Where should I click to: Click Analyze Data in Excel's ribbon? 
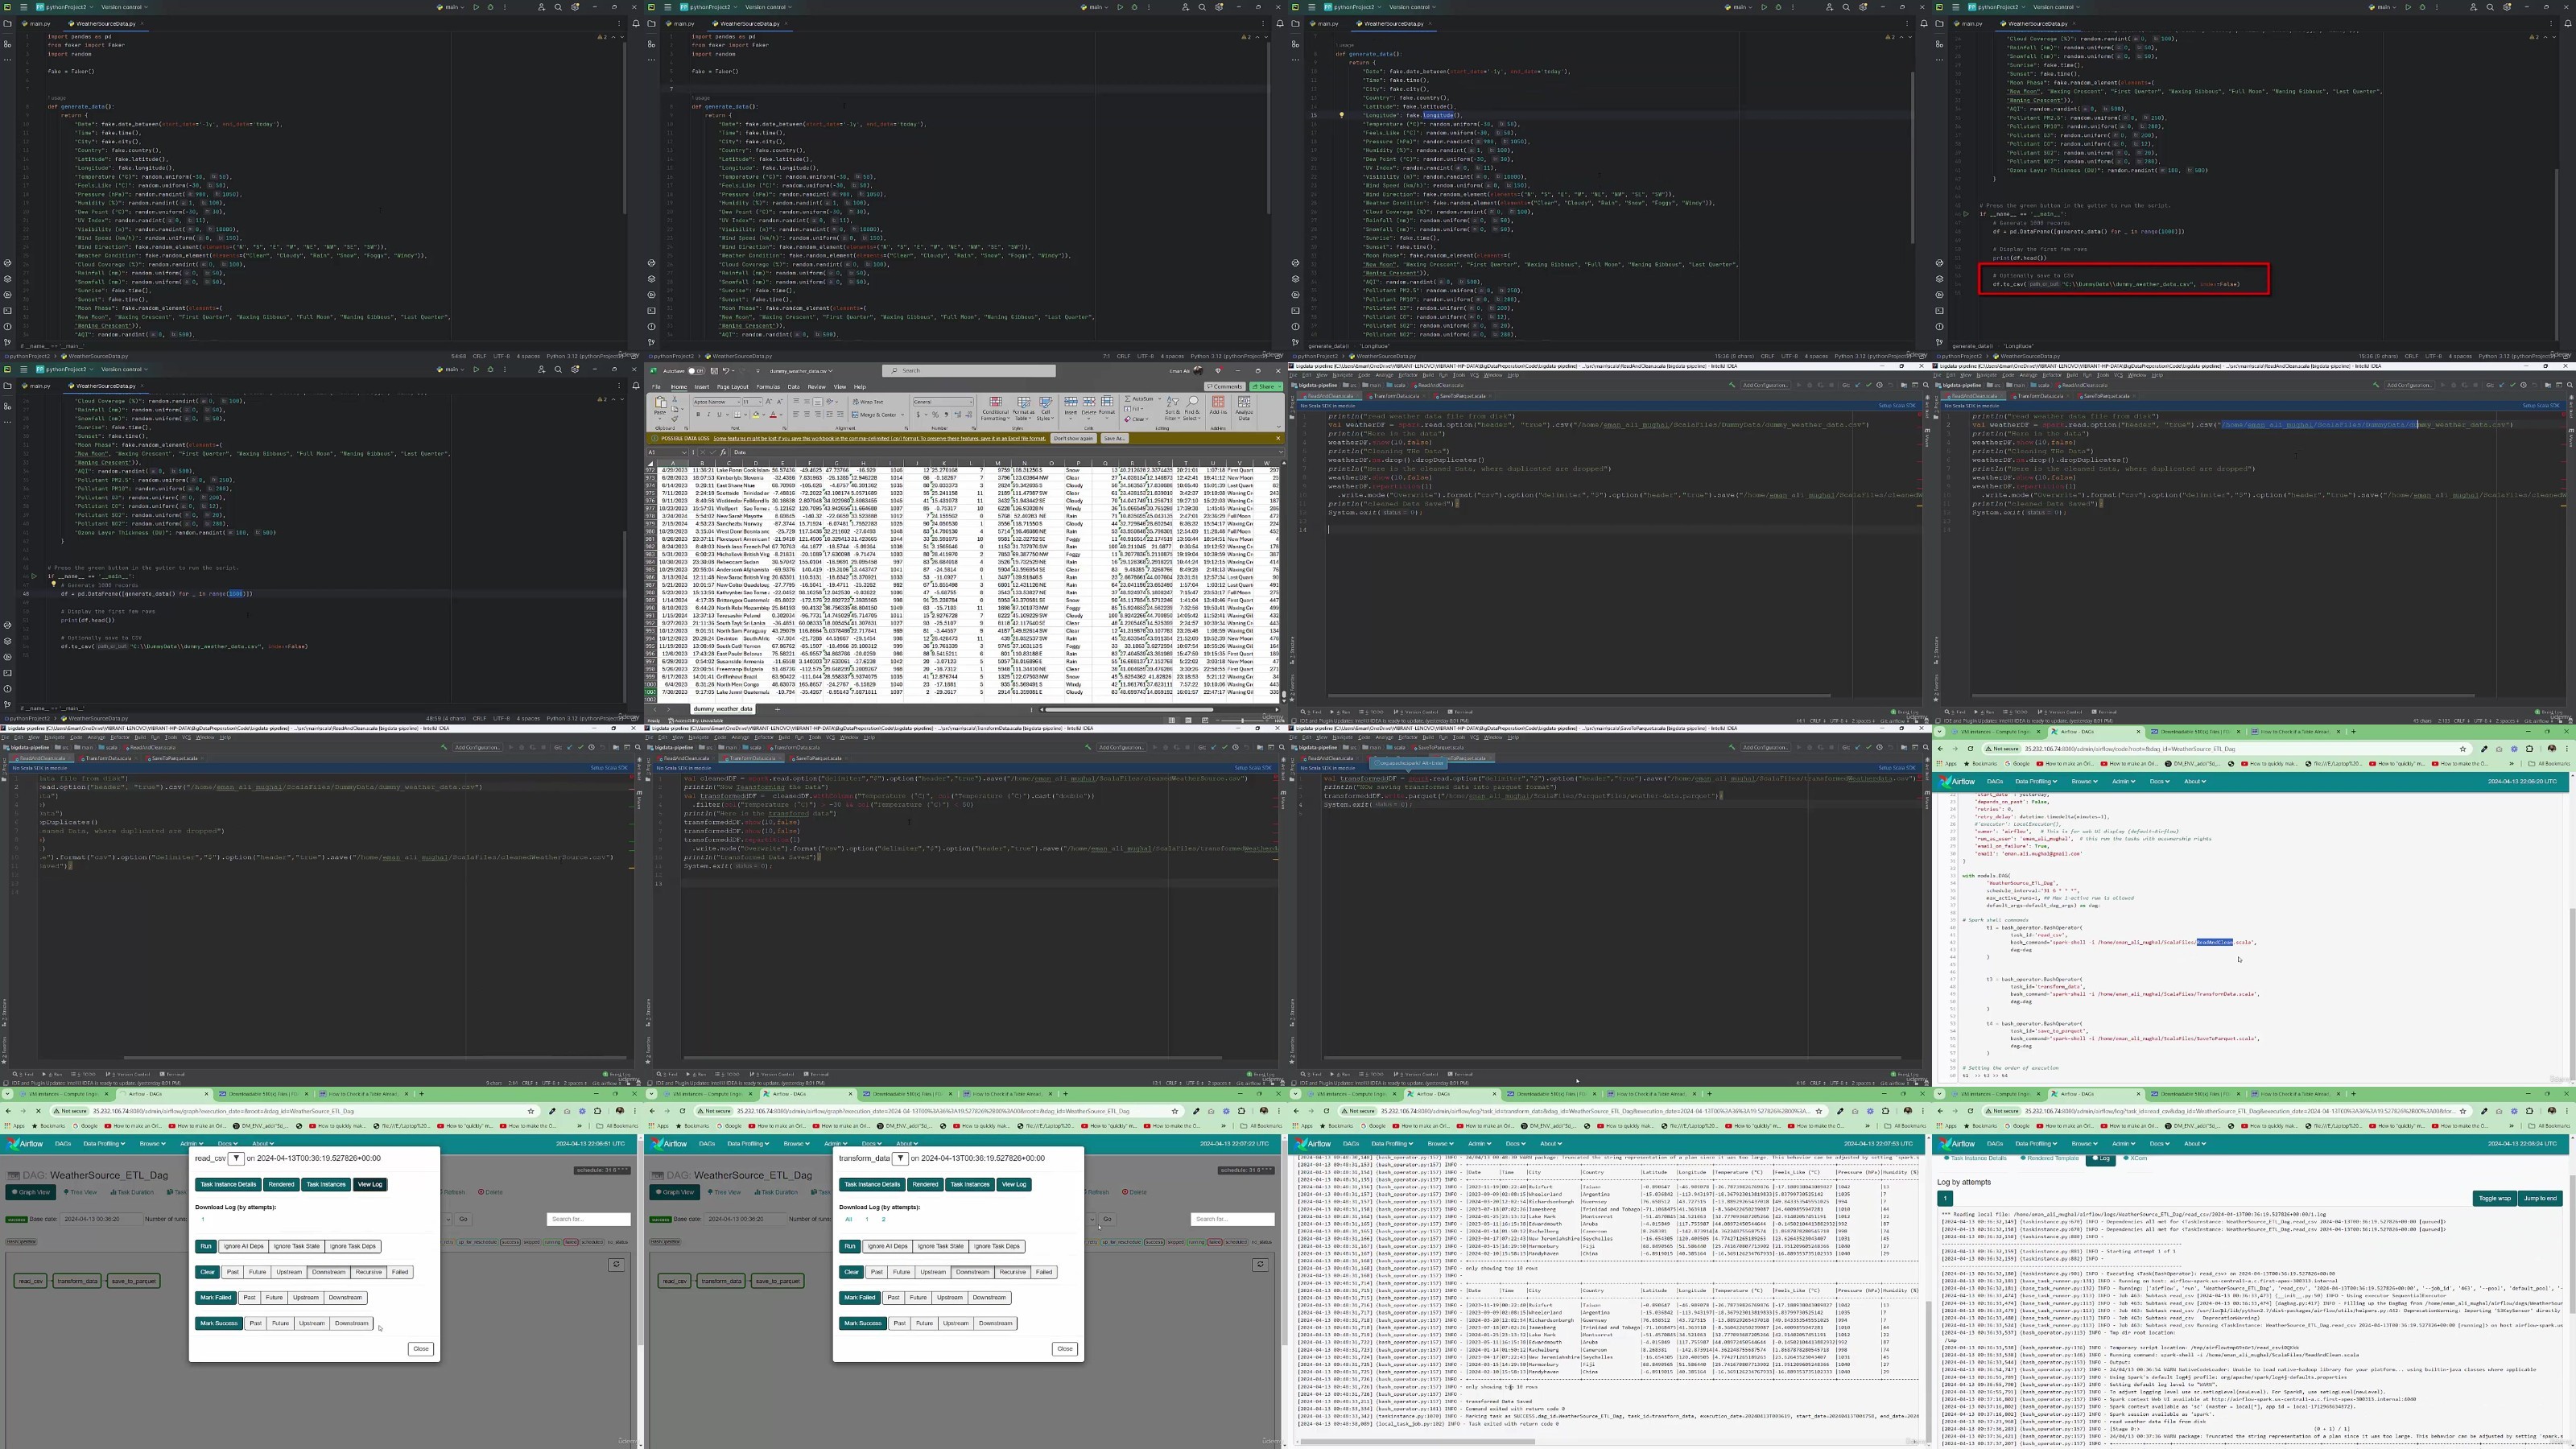[1244, 407]
